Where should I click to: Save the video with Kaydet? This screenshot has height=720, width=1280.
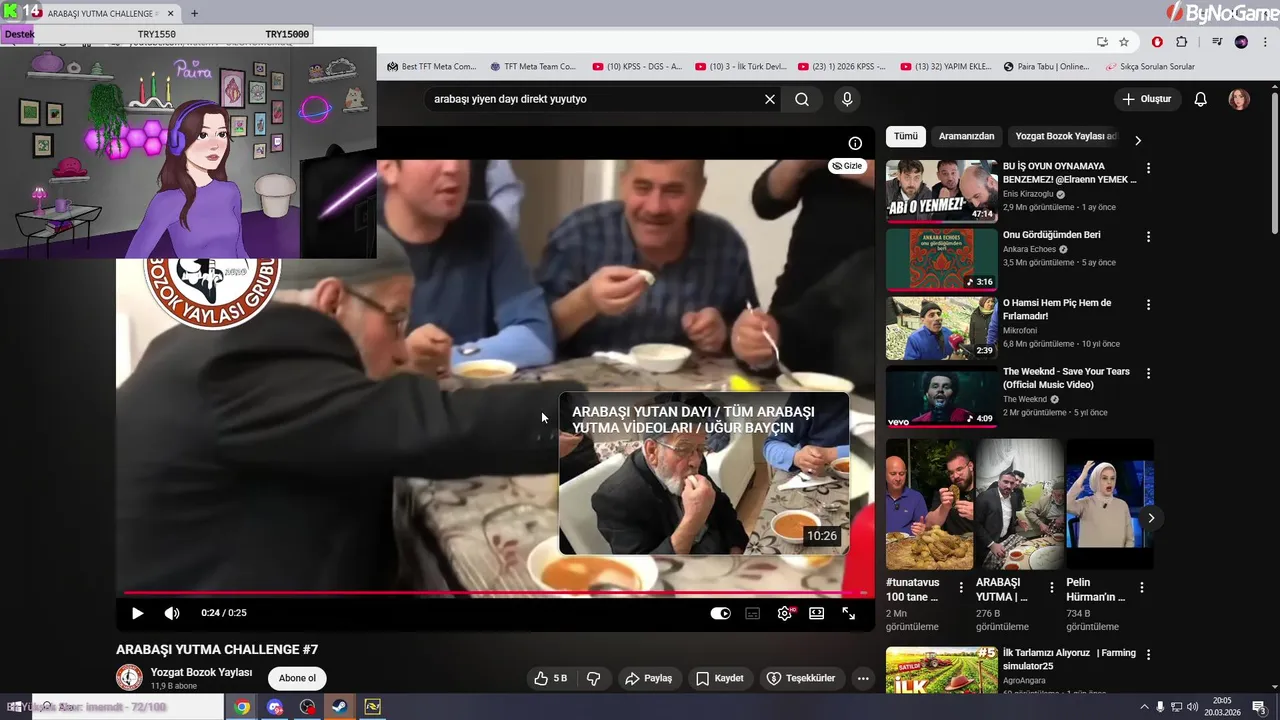click(720, 678)
